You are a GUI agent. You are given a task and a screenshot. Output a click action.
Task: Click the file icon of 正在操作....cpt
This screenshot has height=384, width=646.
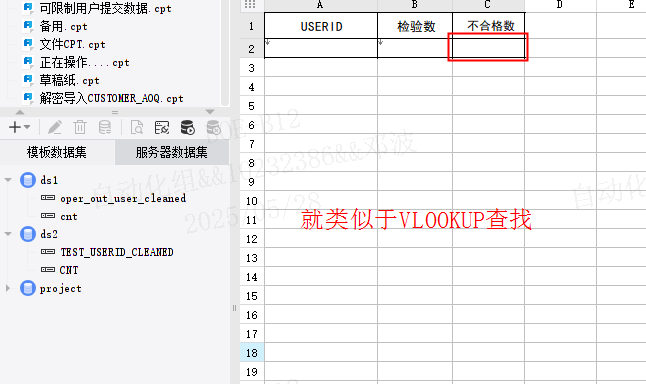point(28,61)
